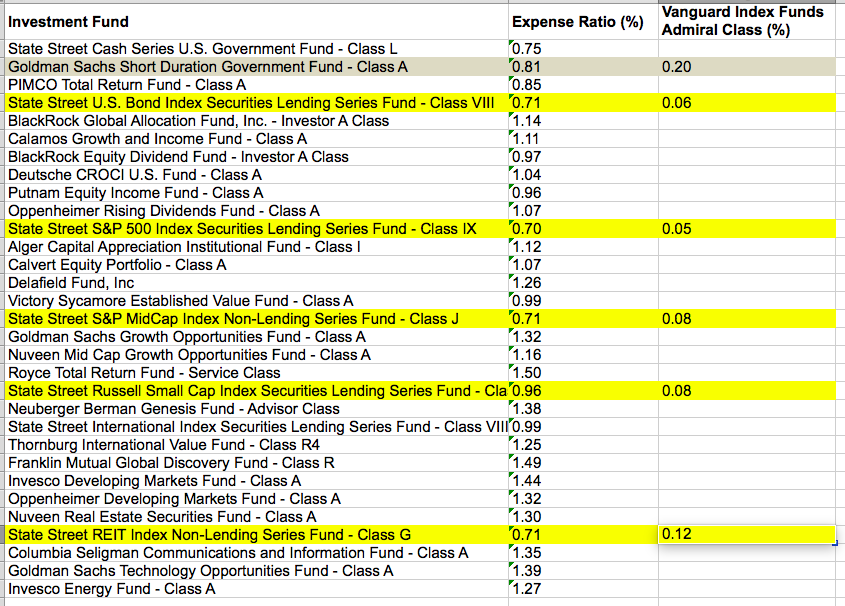
Task: Click expense ratio value 0.97
Action: pos(583,157)
